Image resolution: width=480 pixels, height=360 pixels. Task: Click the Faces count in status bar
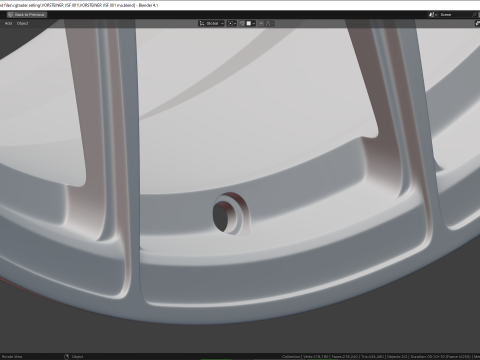coord(345,357)
